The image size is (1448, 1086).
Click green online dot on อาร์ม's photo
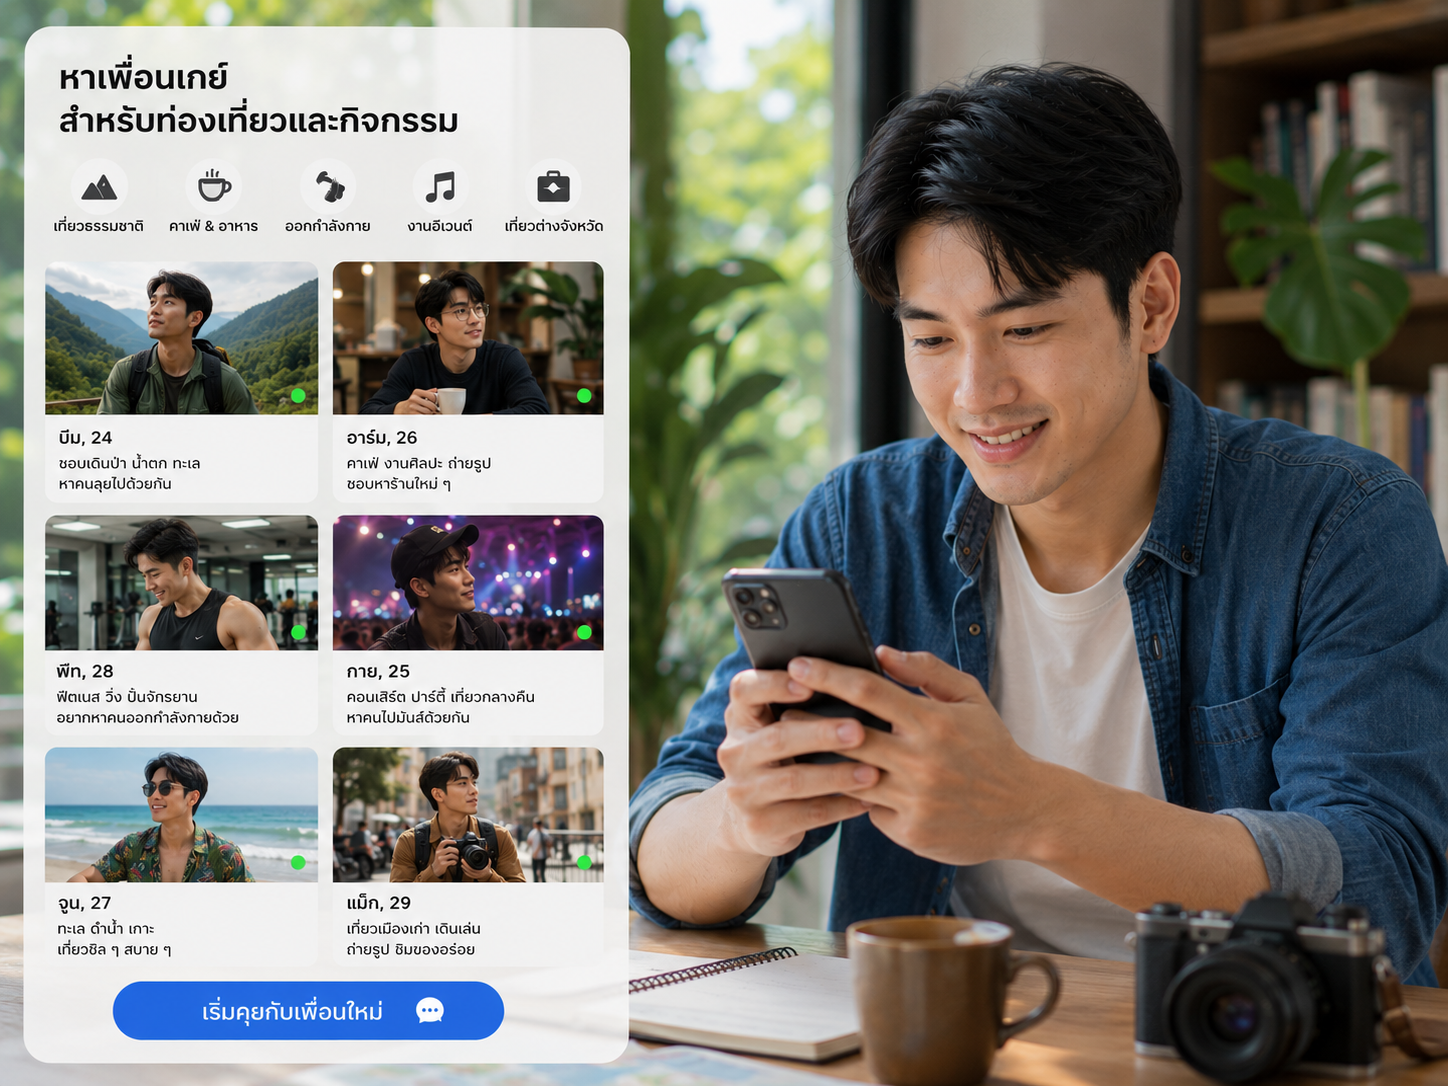tap(584, 396)
